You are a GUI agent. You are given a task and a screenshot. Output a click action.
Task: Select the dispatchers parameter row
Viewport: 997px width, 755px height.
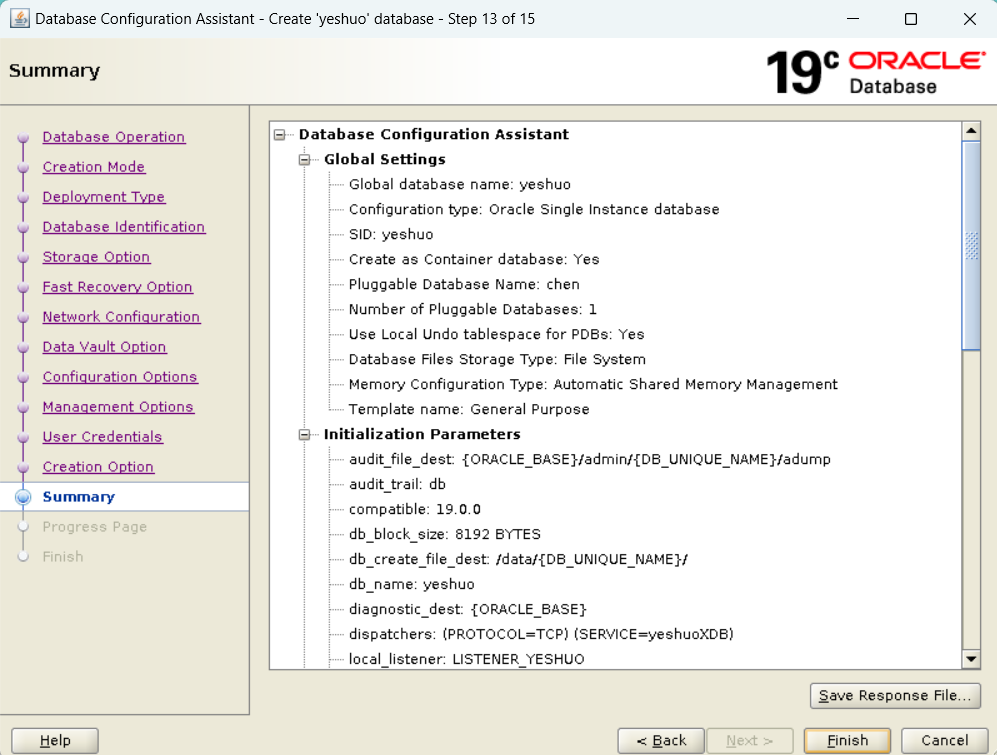[x=541, y=634]
